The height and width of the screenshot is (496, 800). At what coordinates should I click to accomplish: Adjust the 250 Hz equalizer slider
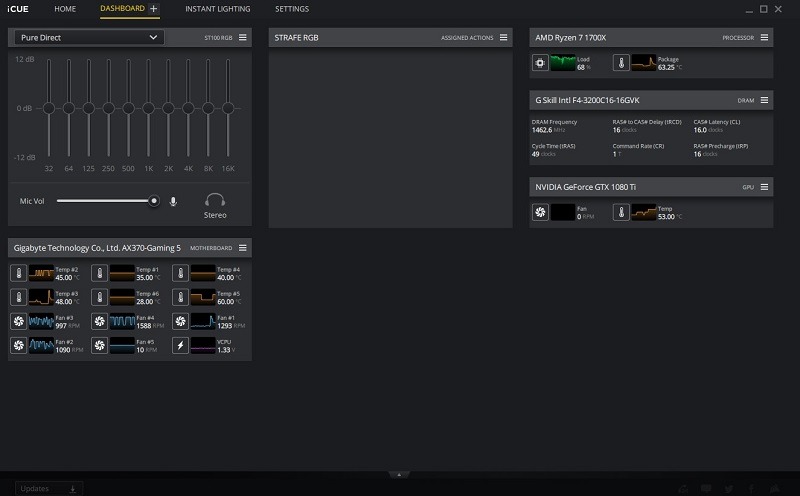tap(109, 108)
